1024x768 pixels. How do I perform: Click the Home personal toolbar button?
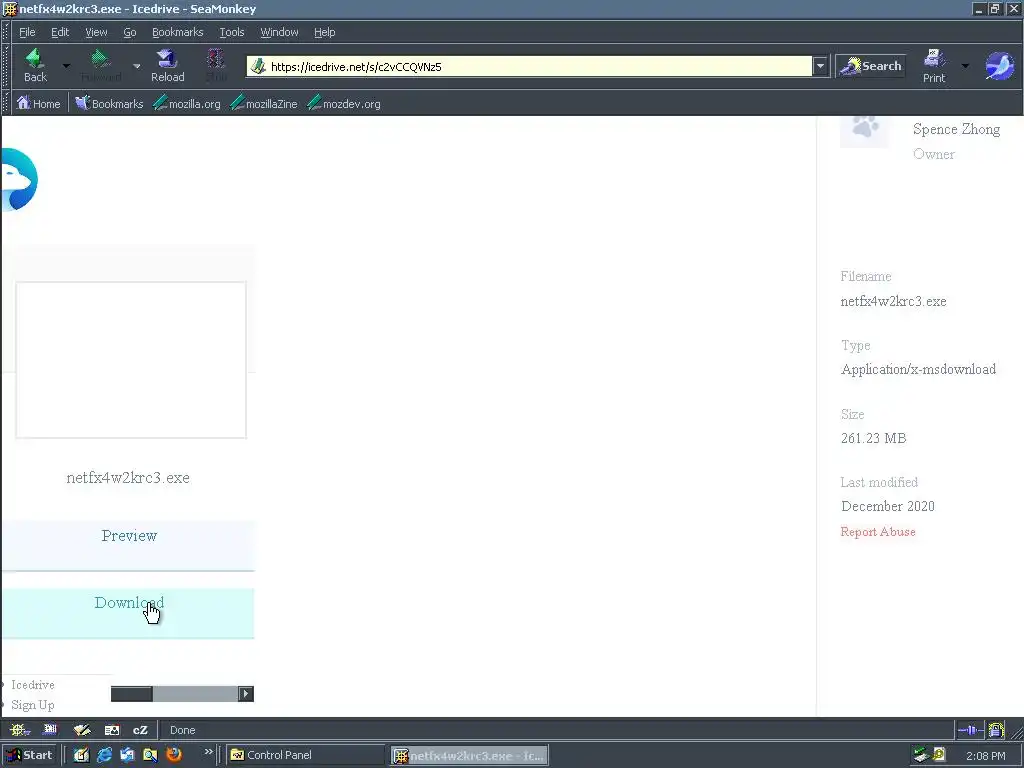[x=39, y=103]
